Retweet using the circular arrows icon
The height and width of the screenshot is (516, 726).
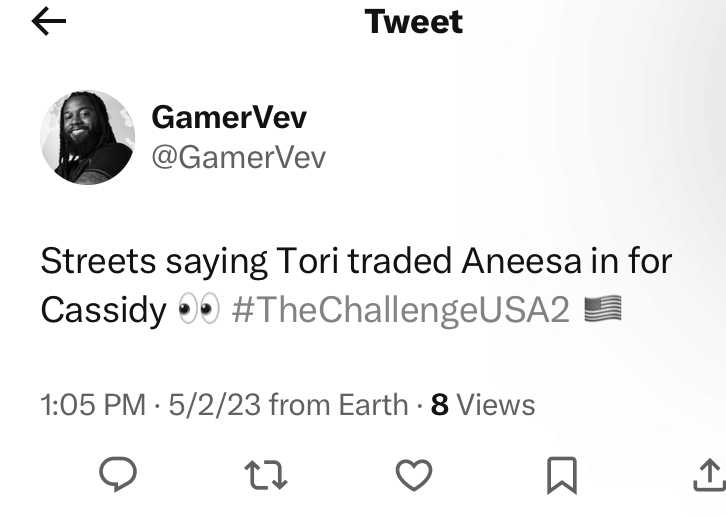pos(266,475)
